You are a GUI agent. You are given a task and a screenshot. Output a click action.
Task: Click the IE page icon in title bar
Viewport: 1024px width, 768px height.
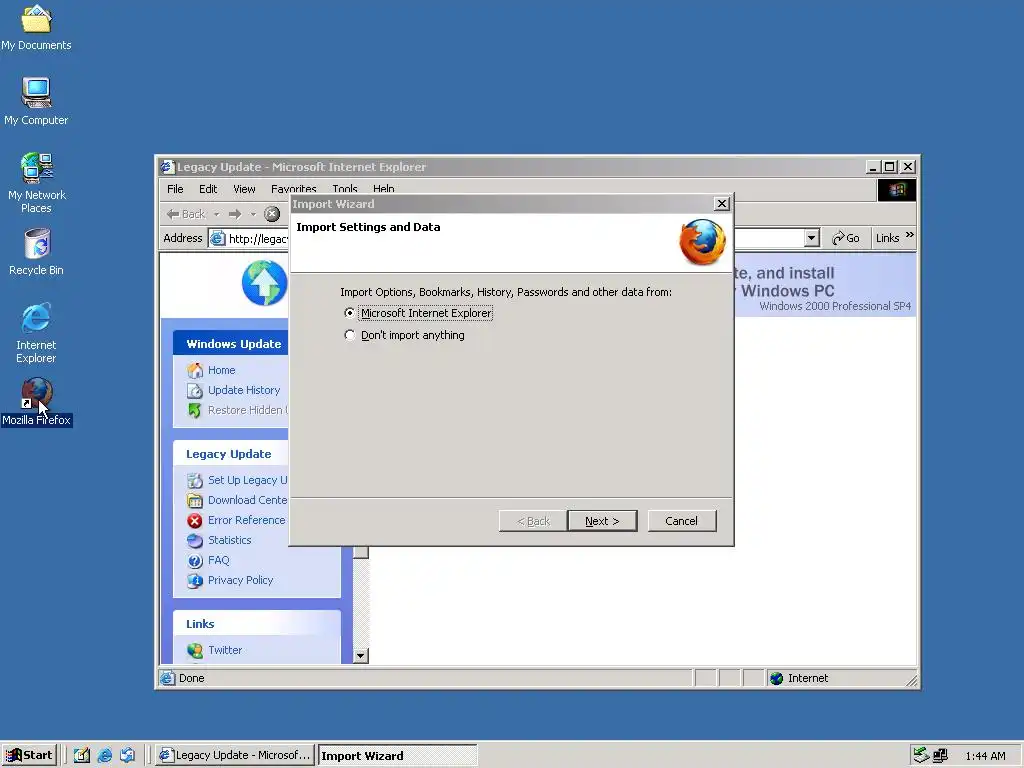[x=168, y=167]
